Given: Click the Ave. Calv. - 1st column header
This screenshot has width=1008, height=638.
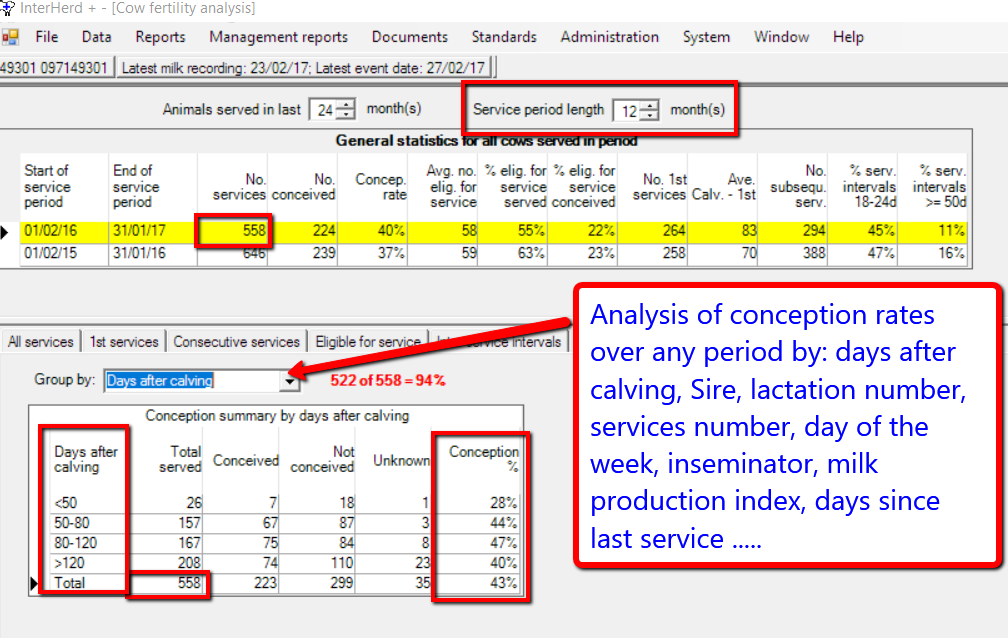Looking at the screenshot, I should (x=723, y=187).
